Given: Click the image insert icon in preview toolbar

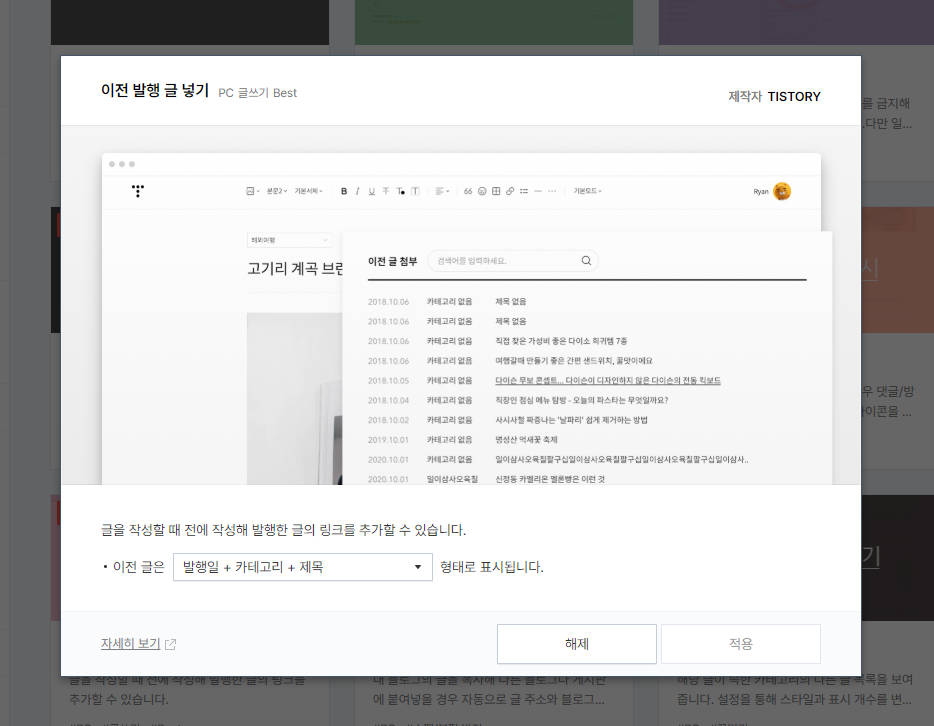Looking at the screenshot, I should 250,191.
